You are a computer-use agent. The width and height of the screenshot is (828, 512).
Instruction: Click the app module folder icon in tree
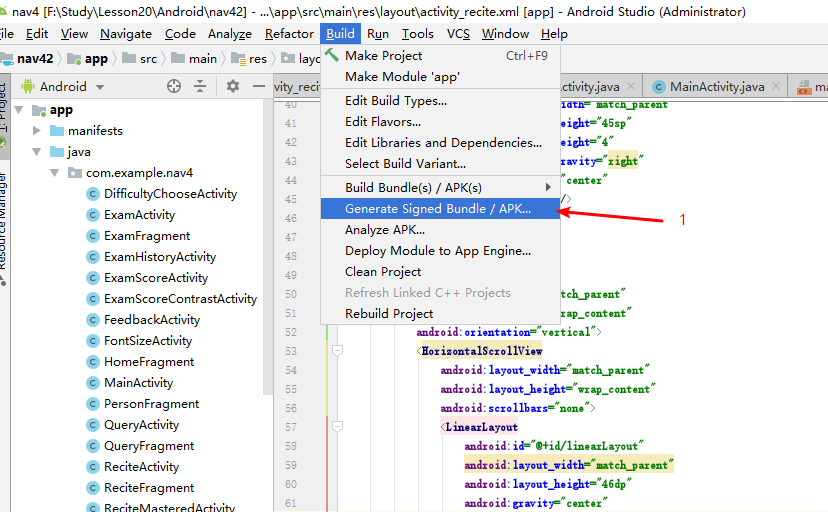(39, 110)
